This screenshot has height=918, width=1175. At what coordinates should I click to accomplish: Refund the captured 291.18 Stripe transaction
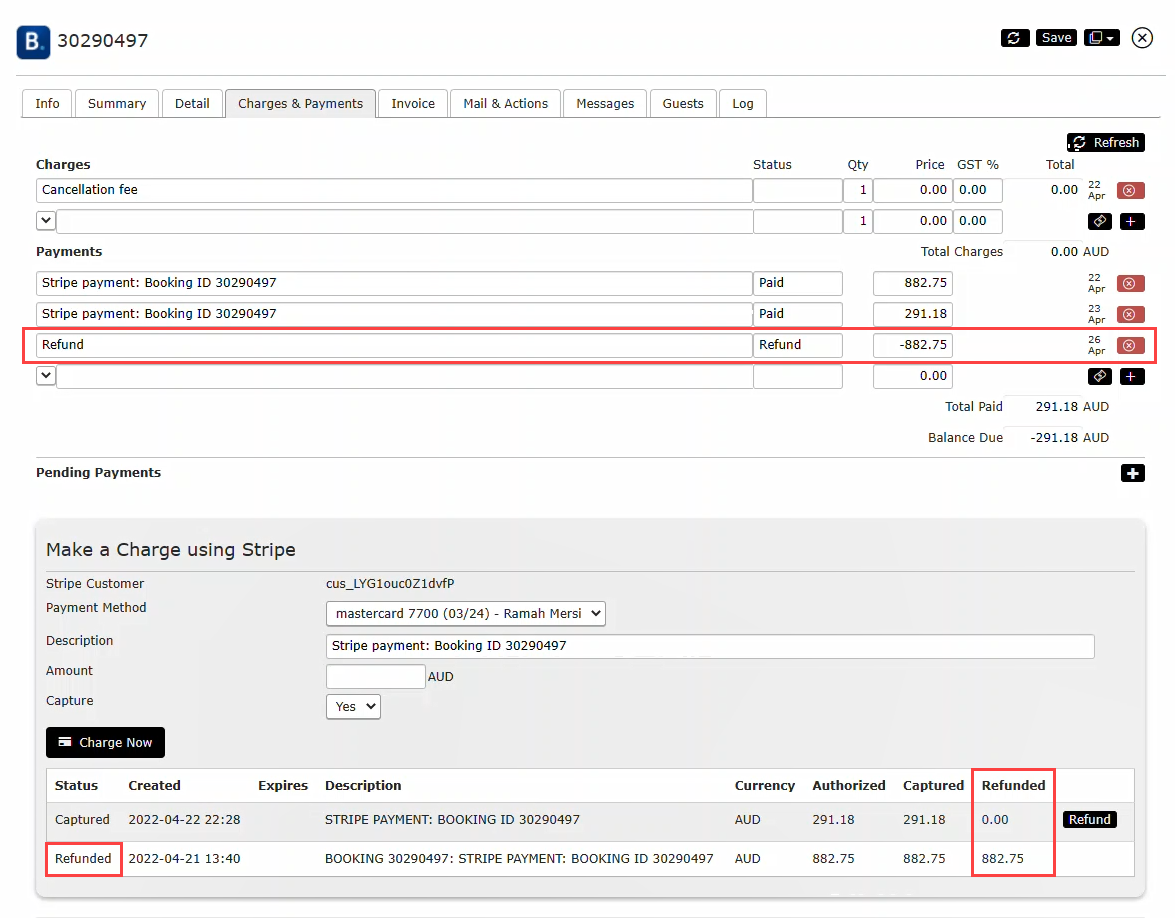pyautogui.click(x=1089, y=819)
